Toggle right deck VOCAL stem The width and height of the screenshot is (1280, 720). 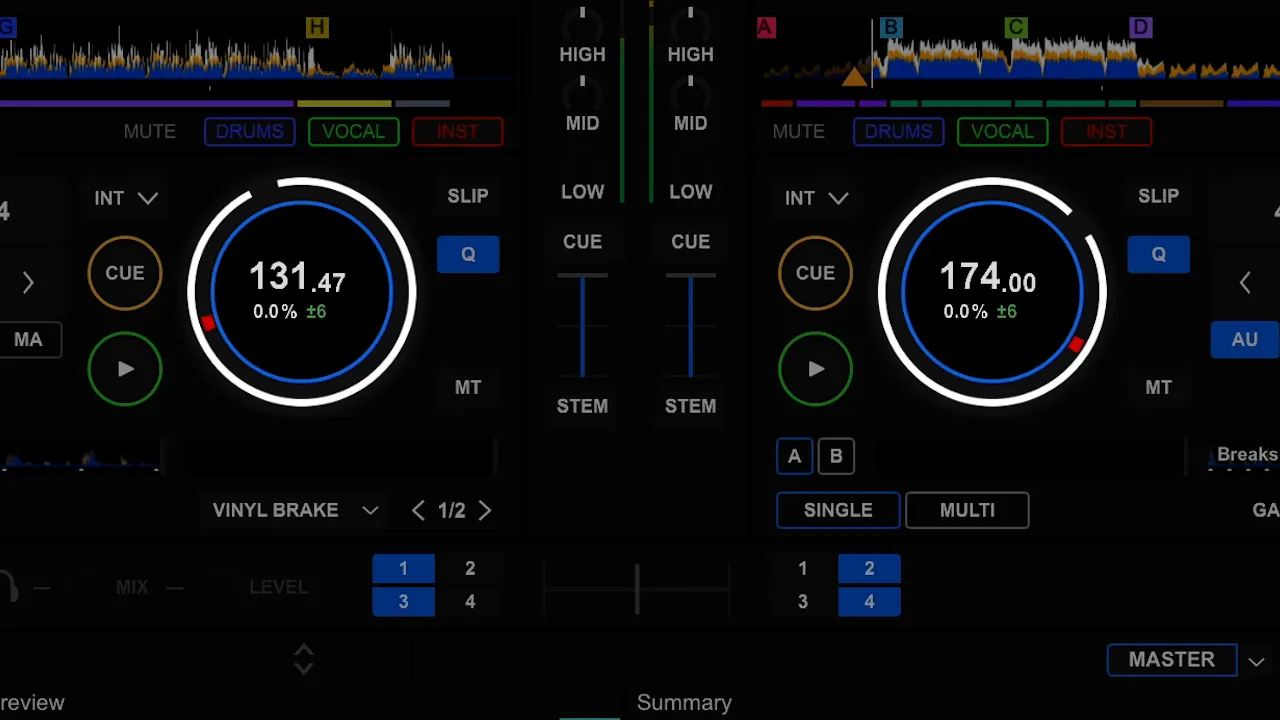pyautogui.click(x=1002, y=131)
